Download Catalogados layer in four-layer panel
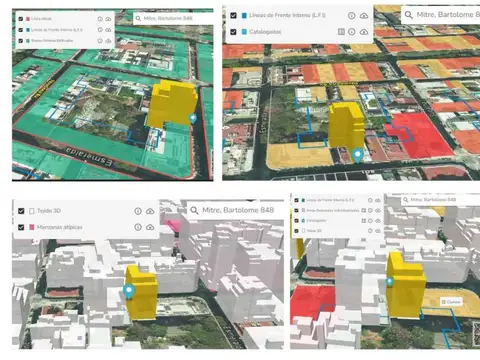 [378, 221]
